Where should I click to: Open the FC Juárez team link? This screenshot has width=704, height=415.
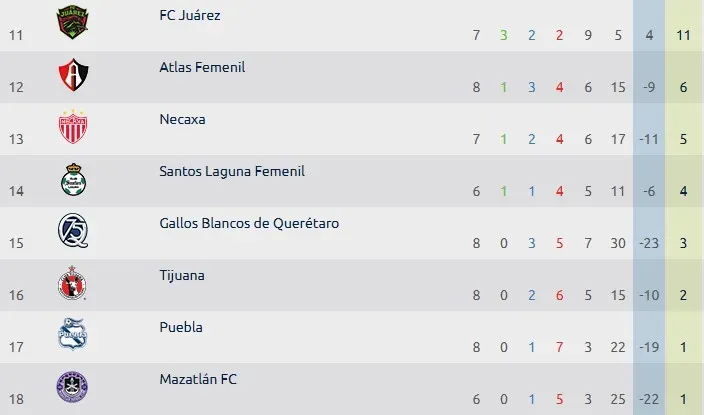point(190,15)
